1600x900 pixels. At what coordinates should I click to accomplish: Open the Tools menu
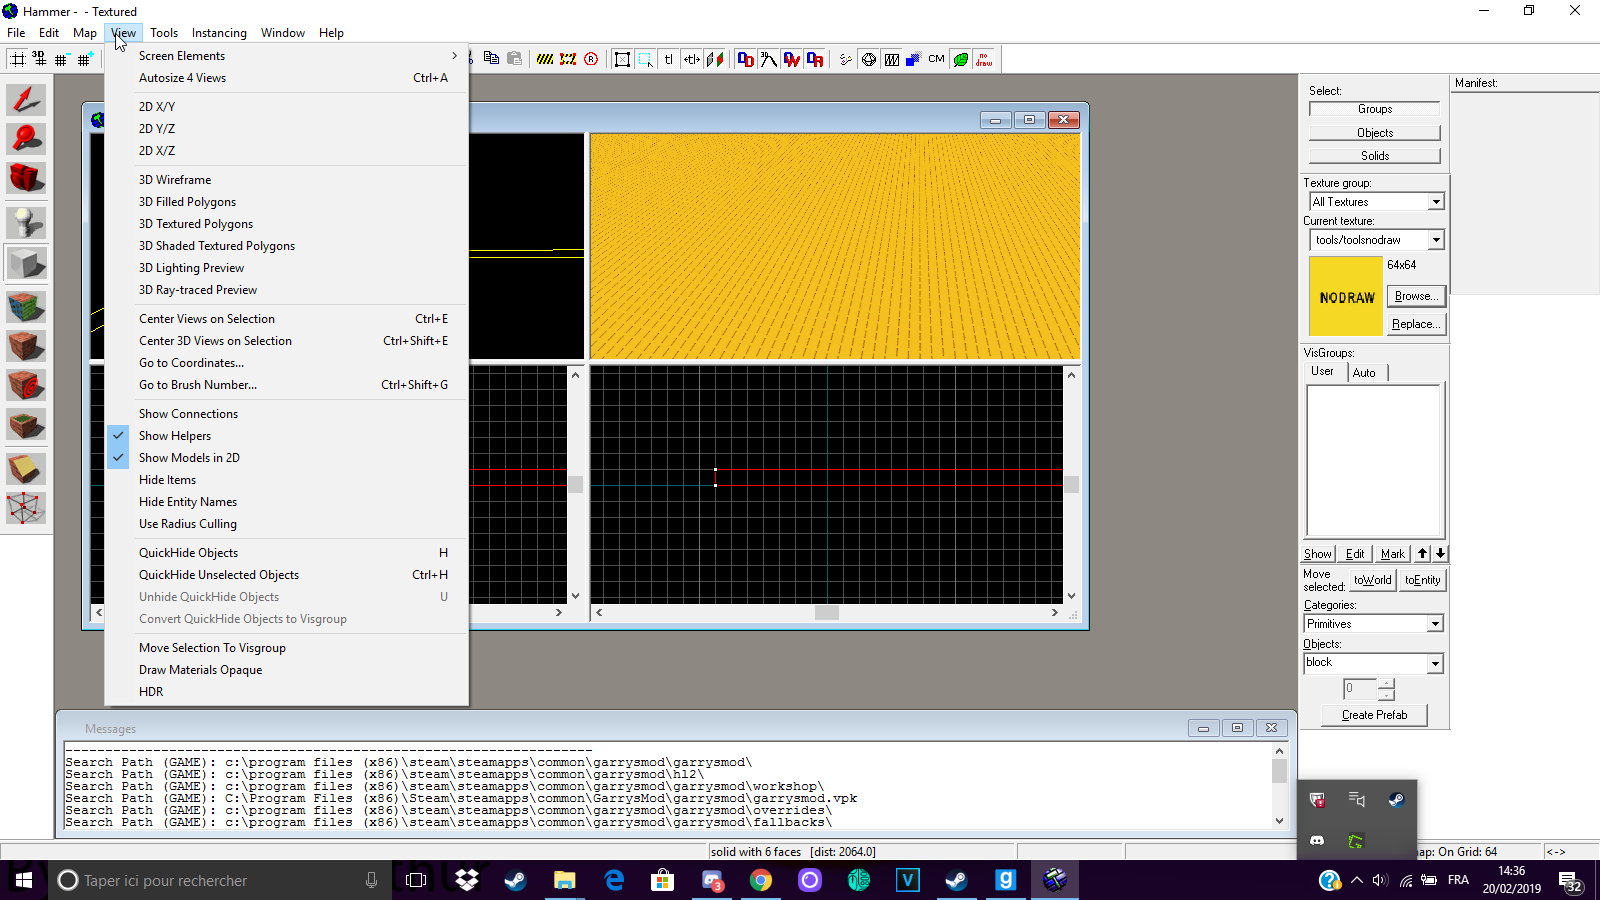click(164, 33)
